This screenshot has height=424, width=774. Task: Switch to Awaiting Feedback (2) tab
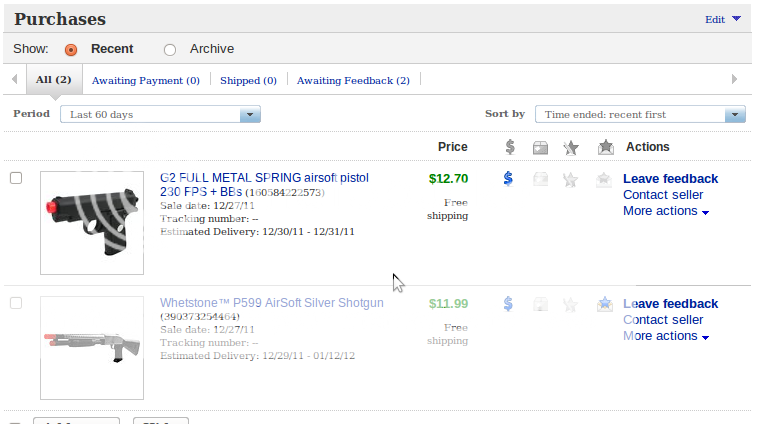coord(353,80)
